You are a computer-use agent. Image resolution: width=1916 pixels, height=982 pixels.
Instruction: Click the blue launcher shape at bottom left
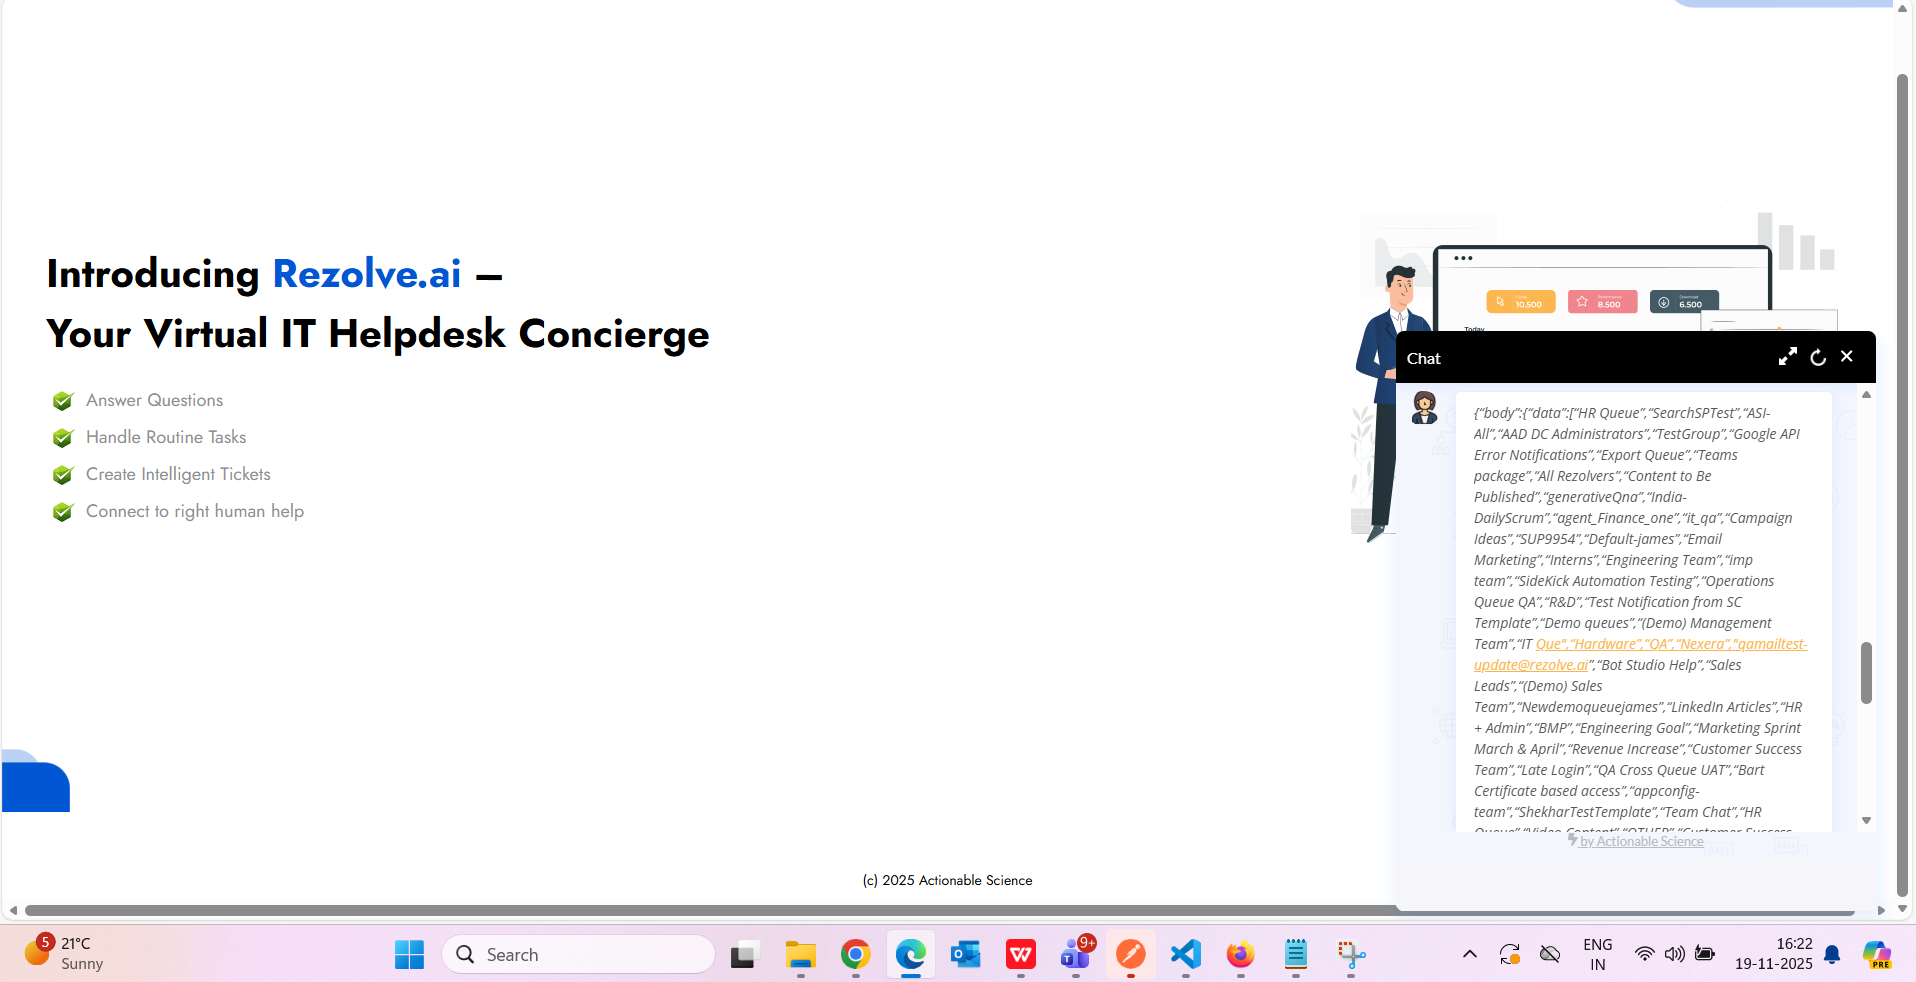36,785
